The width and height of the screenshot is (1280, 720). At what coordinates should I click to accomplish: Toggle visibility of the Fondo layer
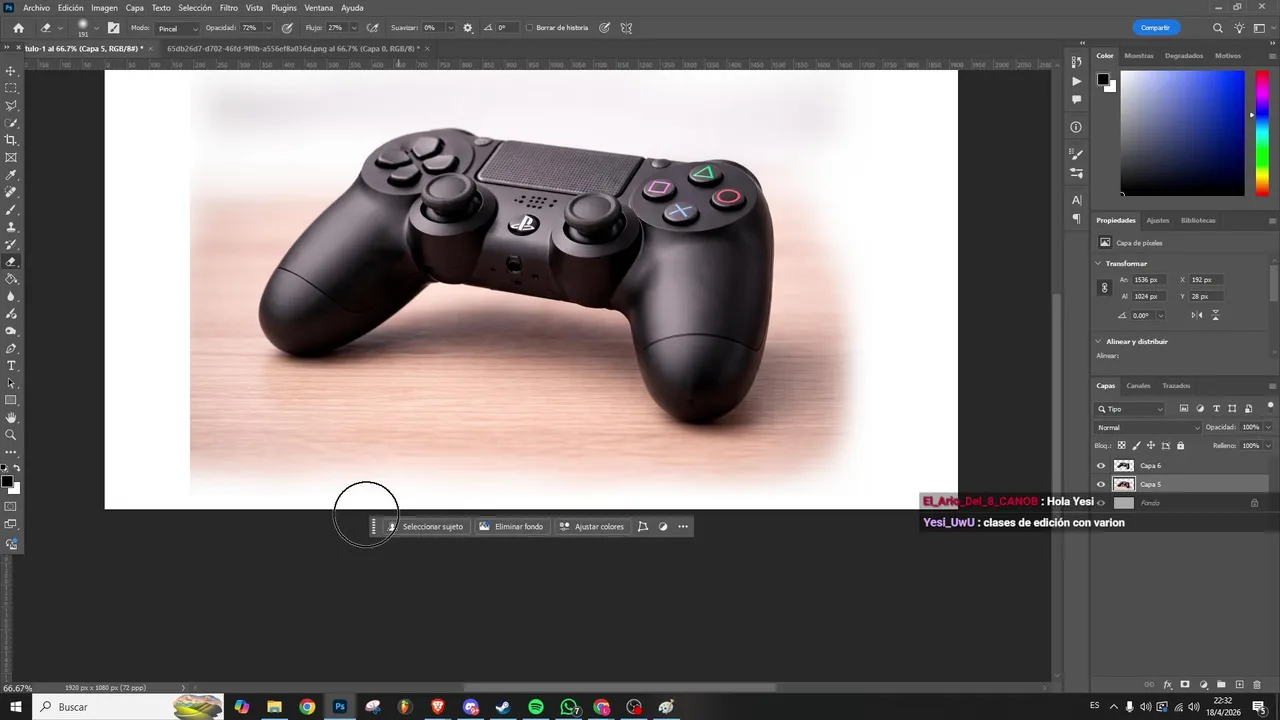1101,503
